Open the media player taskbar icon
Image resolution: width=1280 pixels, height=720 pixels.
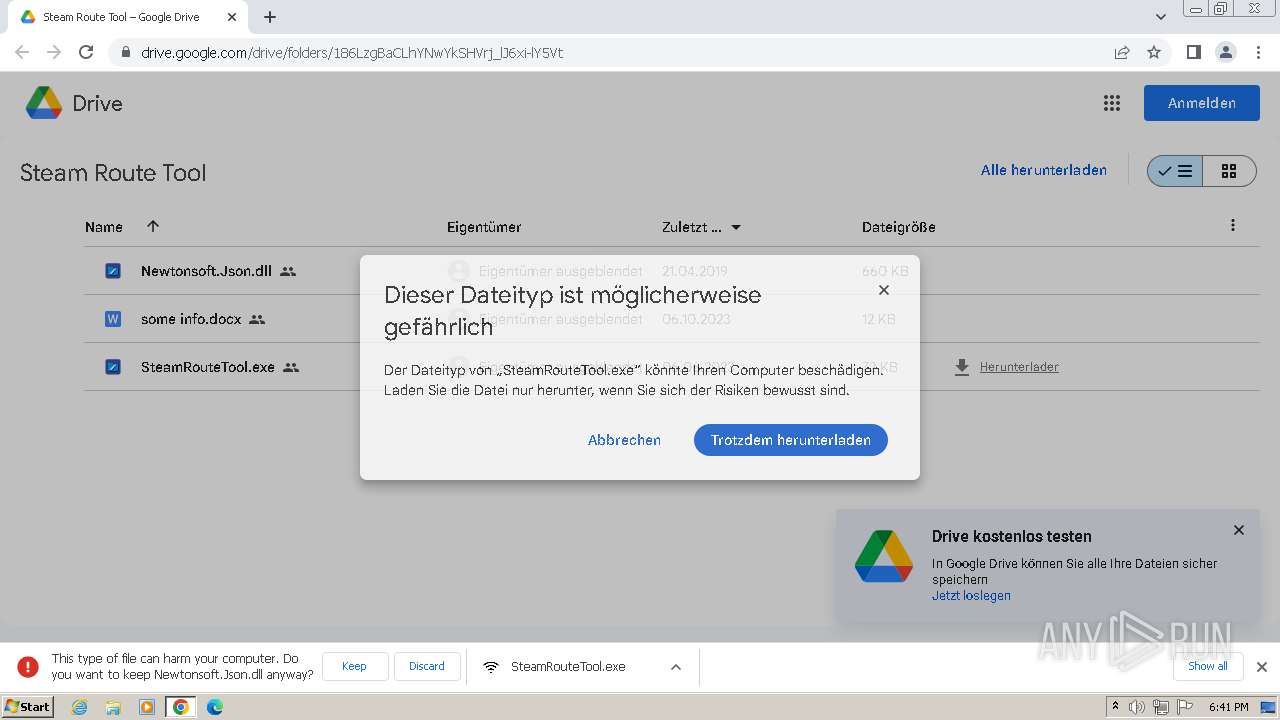[147, 707]
